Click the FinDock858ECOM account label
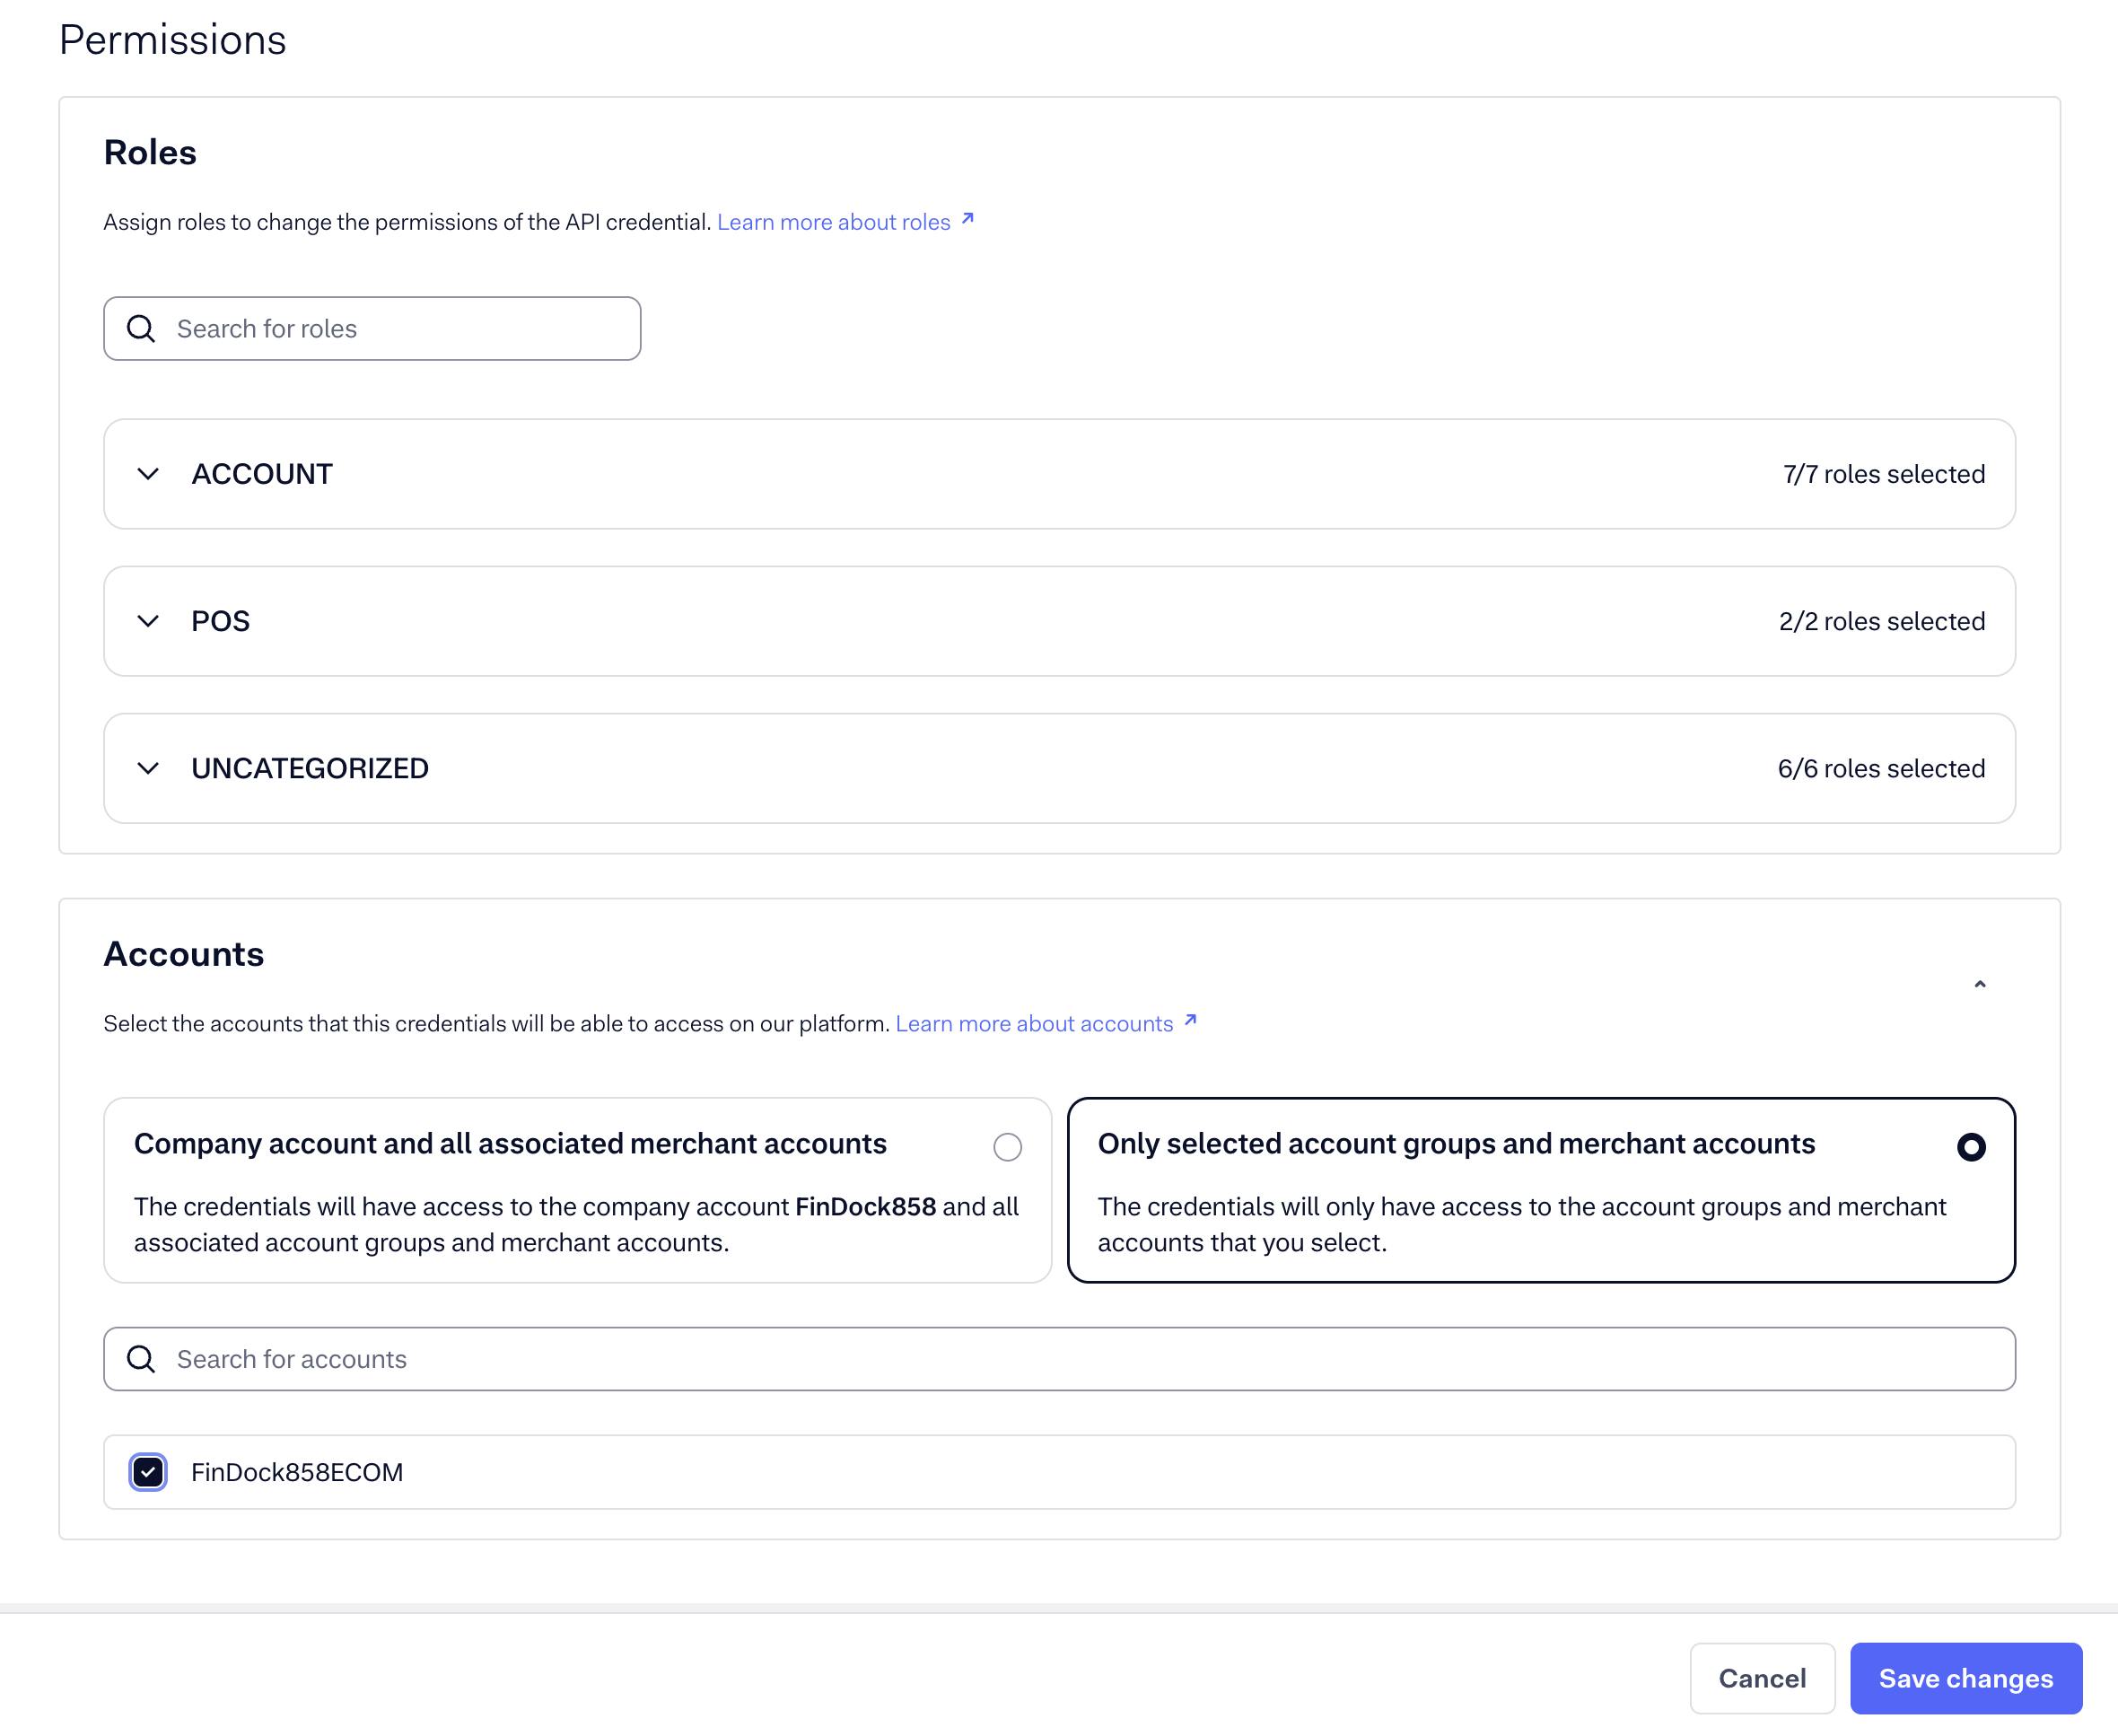Screen dimensions: 2118x1736 click(x=297, y=1471)
